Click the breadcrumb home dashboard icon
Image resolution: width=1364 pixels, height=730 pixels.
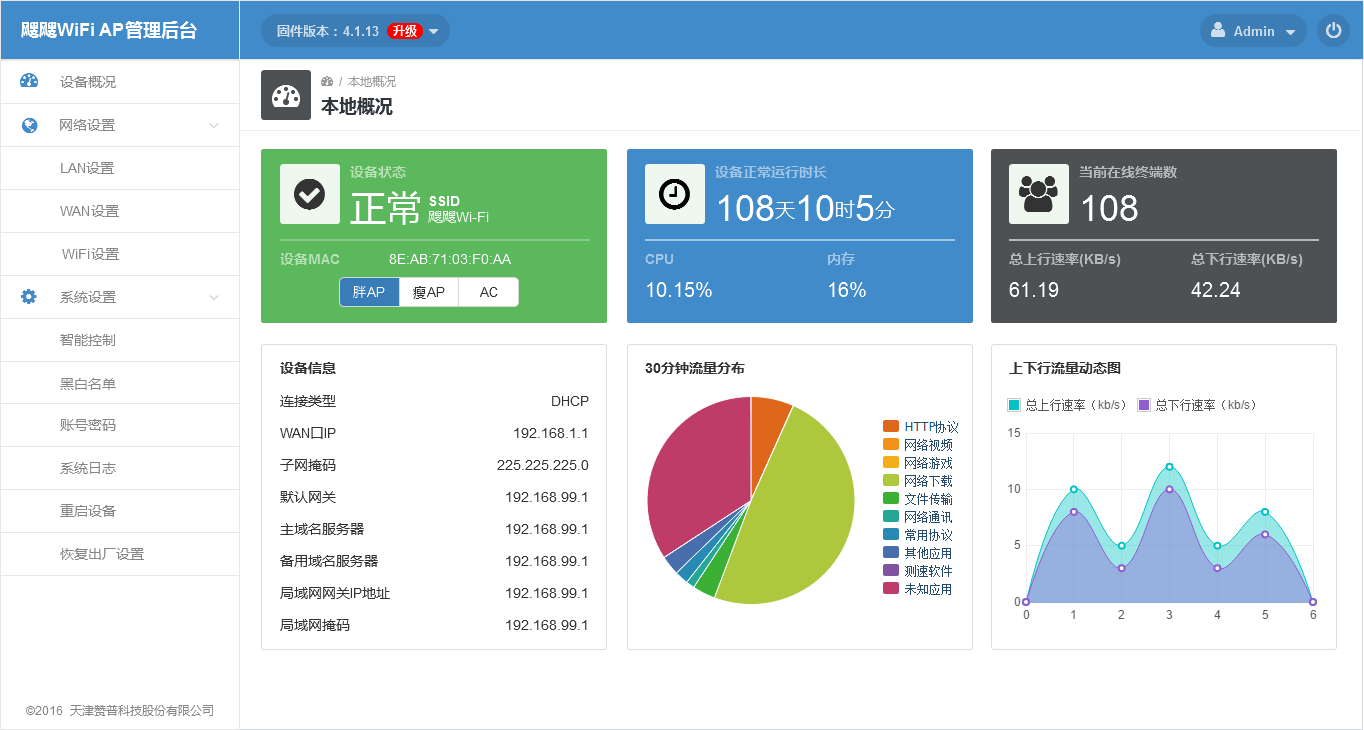tap(327, 81)
